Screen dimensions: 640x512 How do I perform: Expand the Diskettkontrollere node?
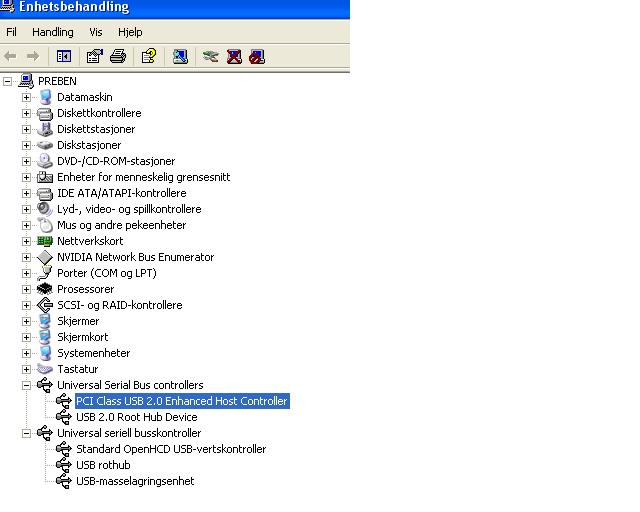click(x=27, y=113)
